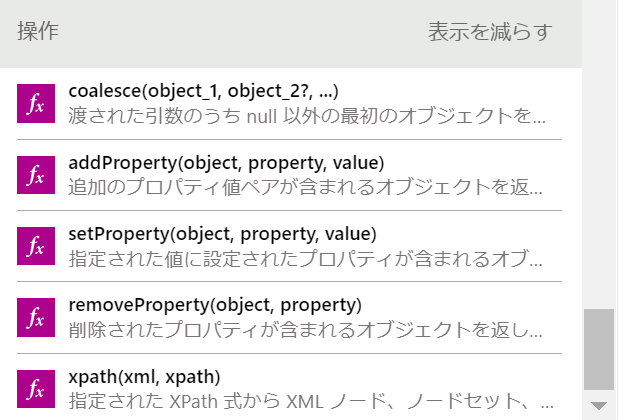The image size is (618, 420).
Task: Insert setProperty(object, property, value) expression
Action: point(222,234)
